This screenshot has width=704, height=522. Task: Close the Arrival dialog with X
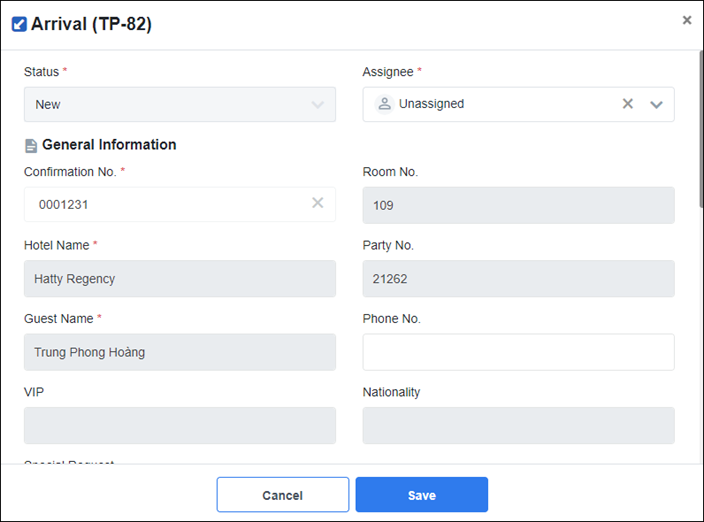[x=687, y=20]
